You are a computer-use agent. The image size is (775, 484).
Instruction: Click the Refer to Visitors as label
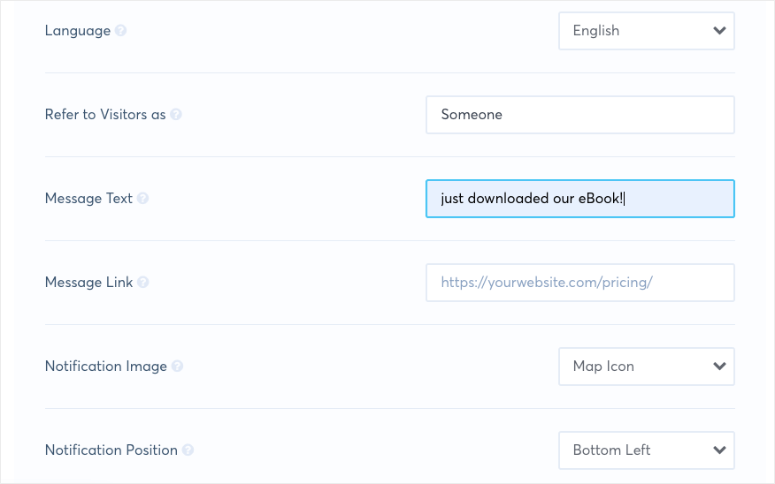105,115
